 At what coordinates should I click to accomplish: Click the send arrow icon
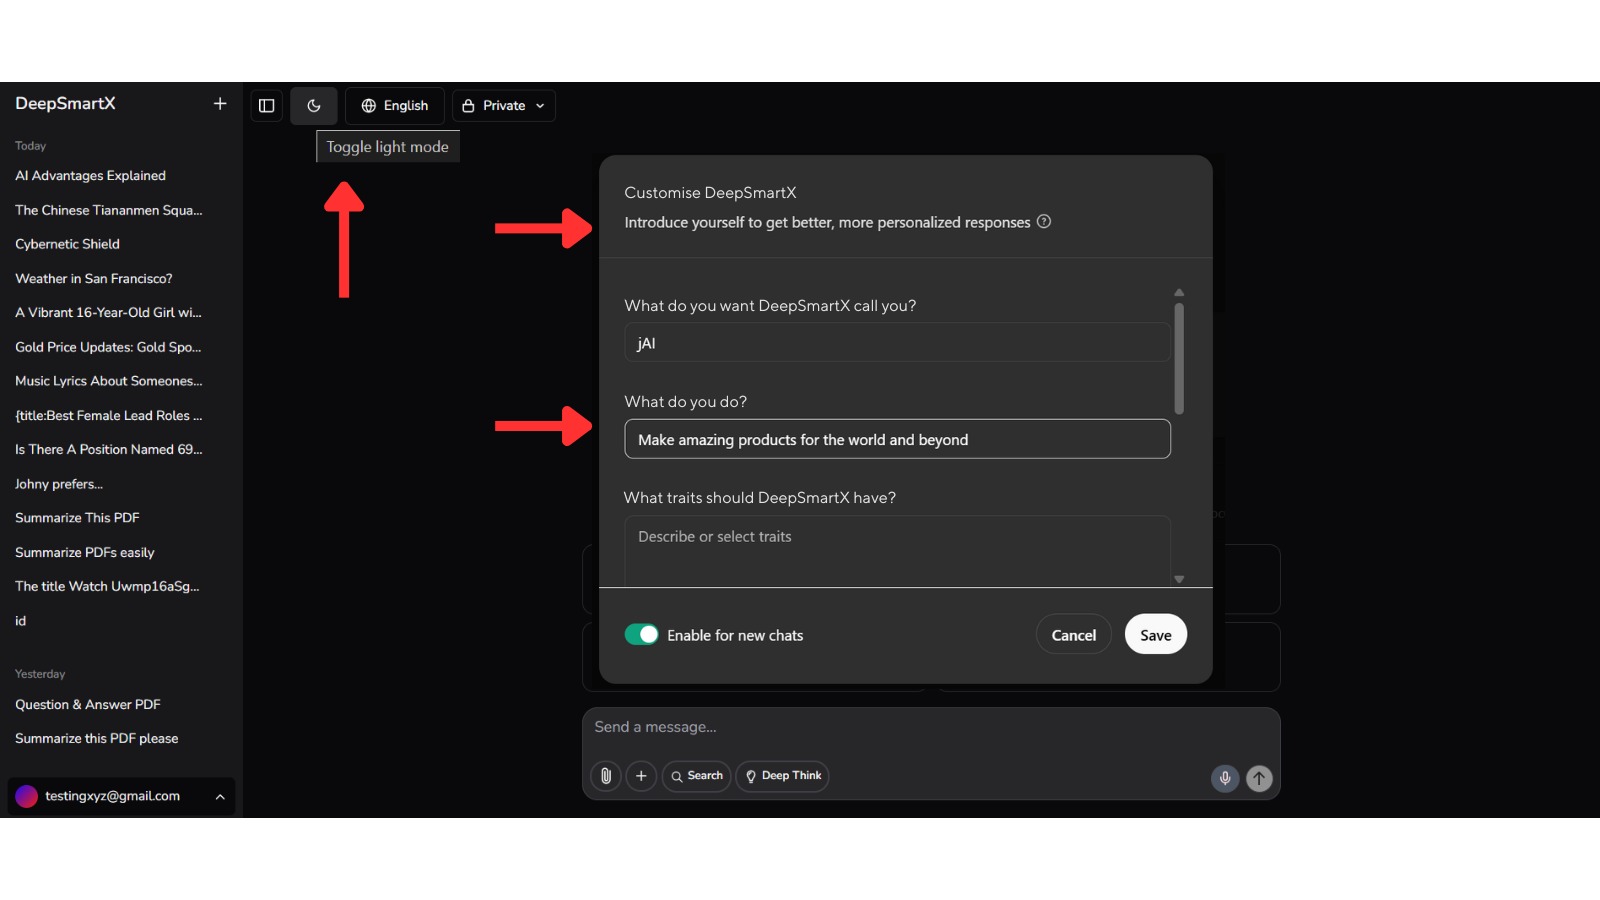1259,778
